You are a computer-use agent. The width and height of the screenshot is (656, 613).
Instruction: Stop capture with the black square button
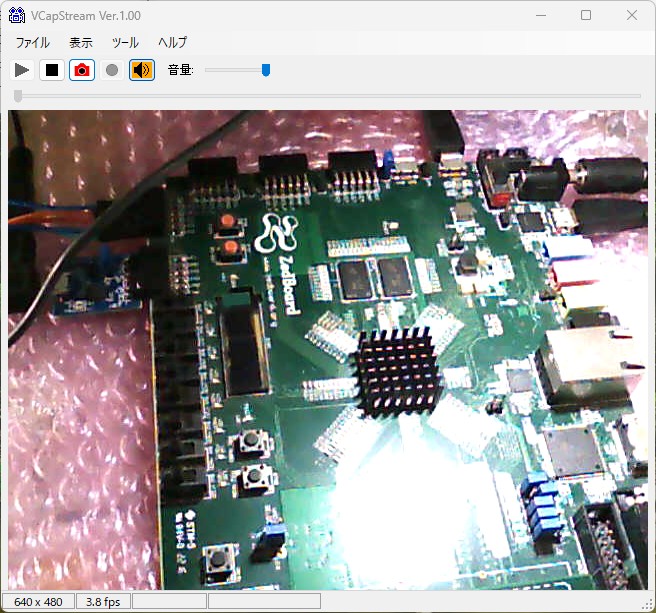pos(52,70)
